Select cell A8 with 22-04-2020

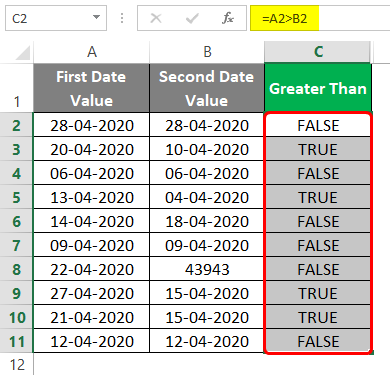[91, 269]
